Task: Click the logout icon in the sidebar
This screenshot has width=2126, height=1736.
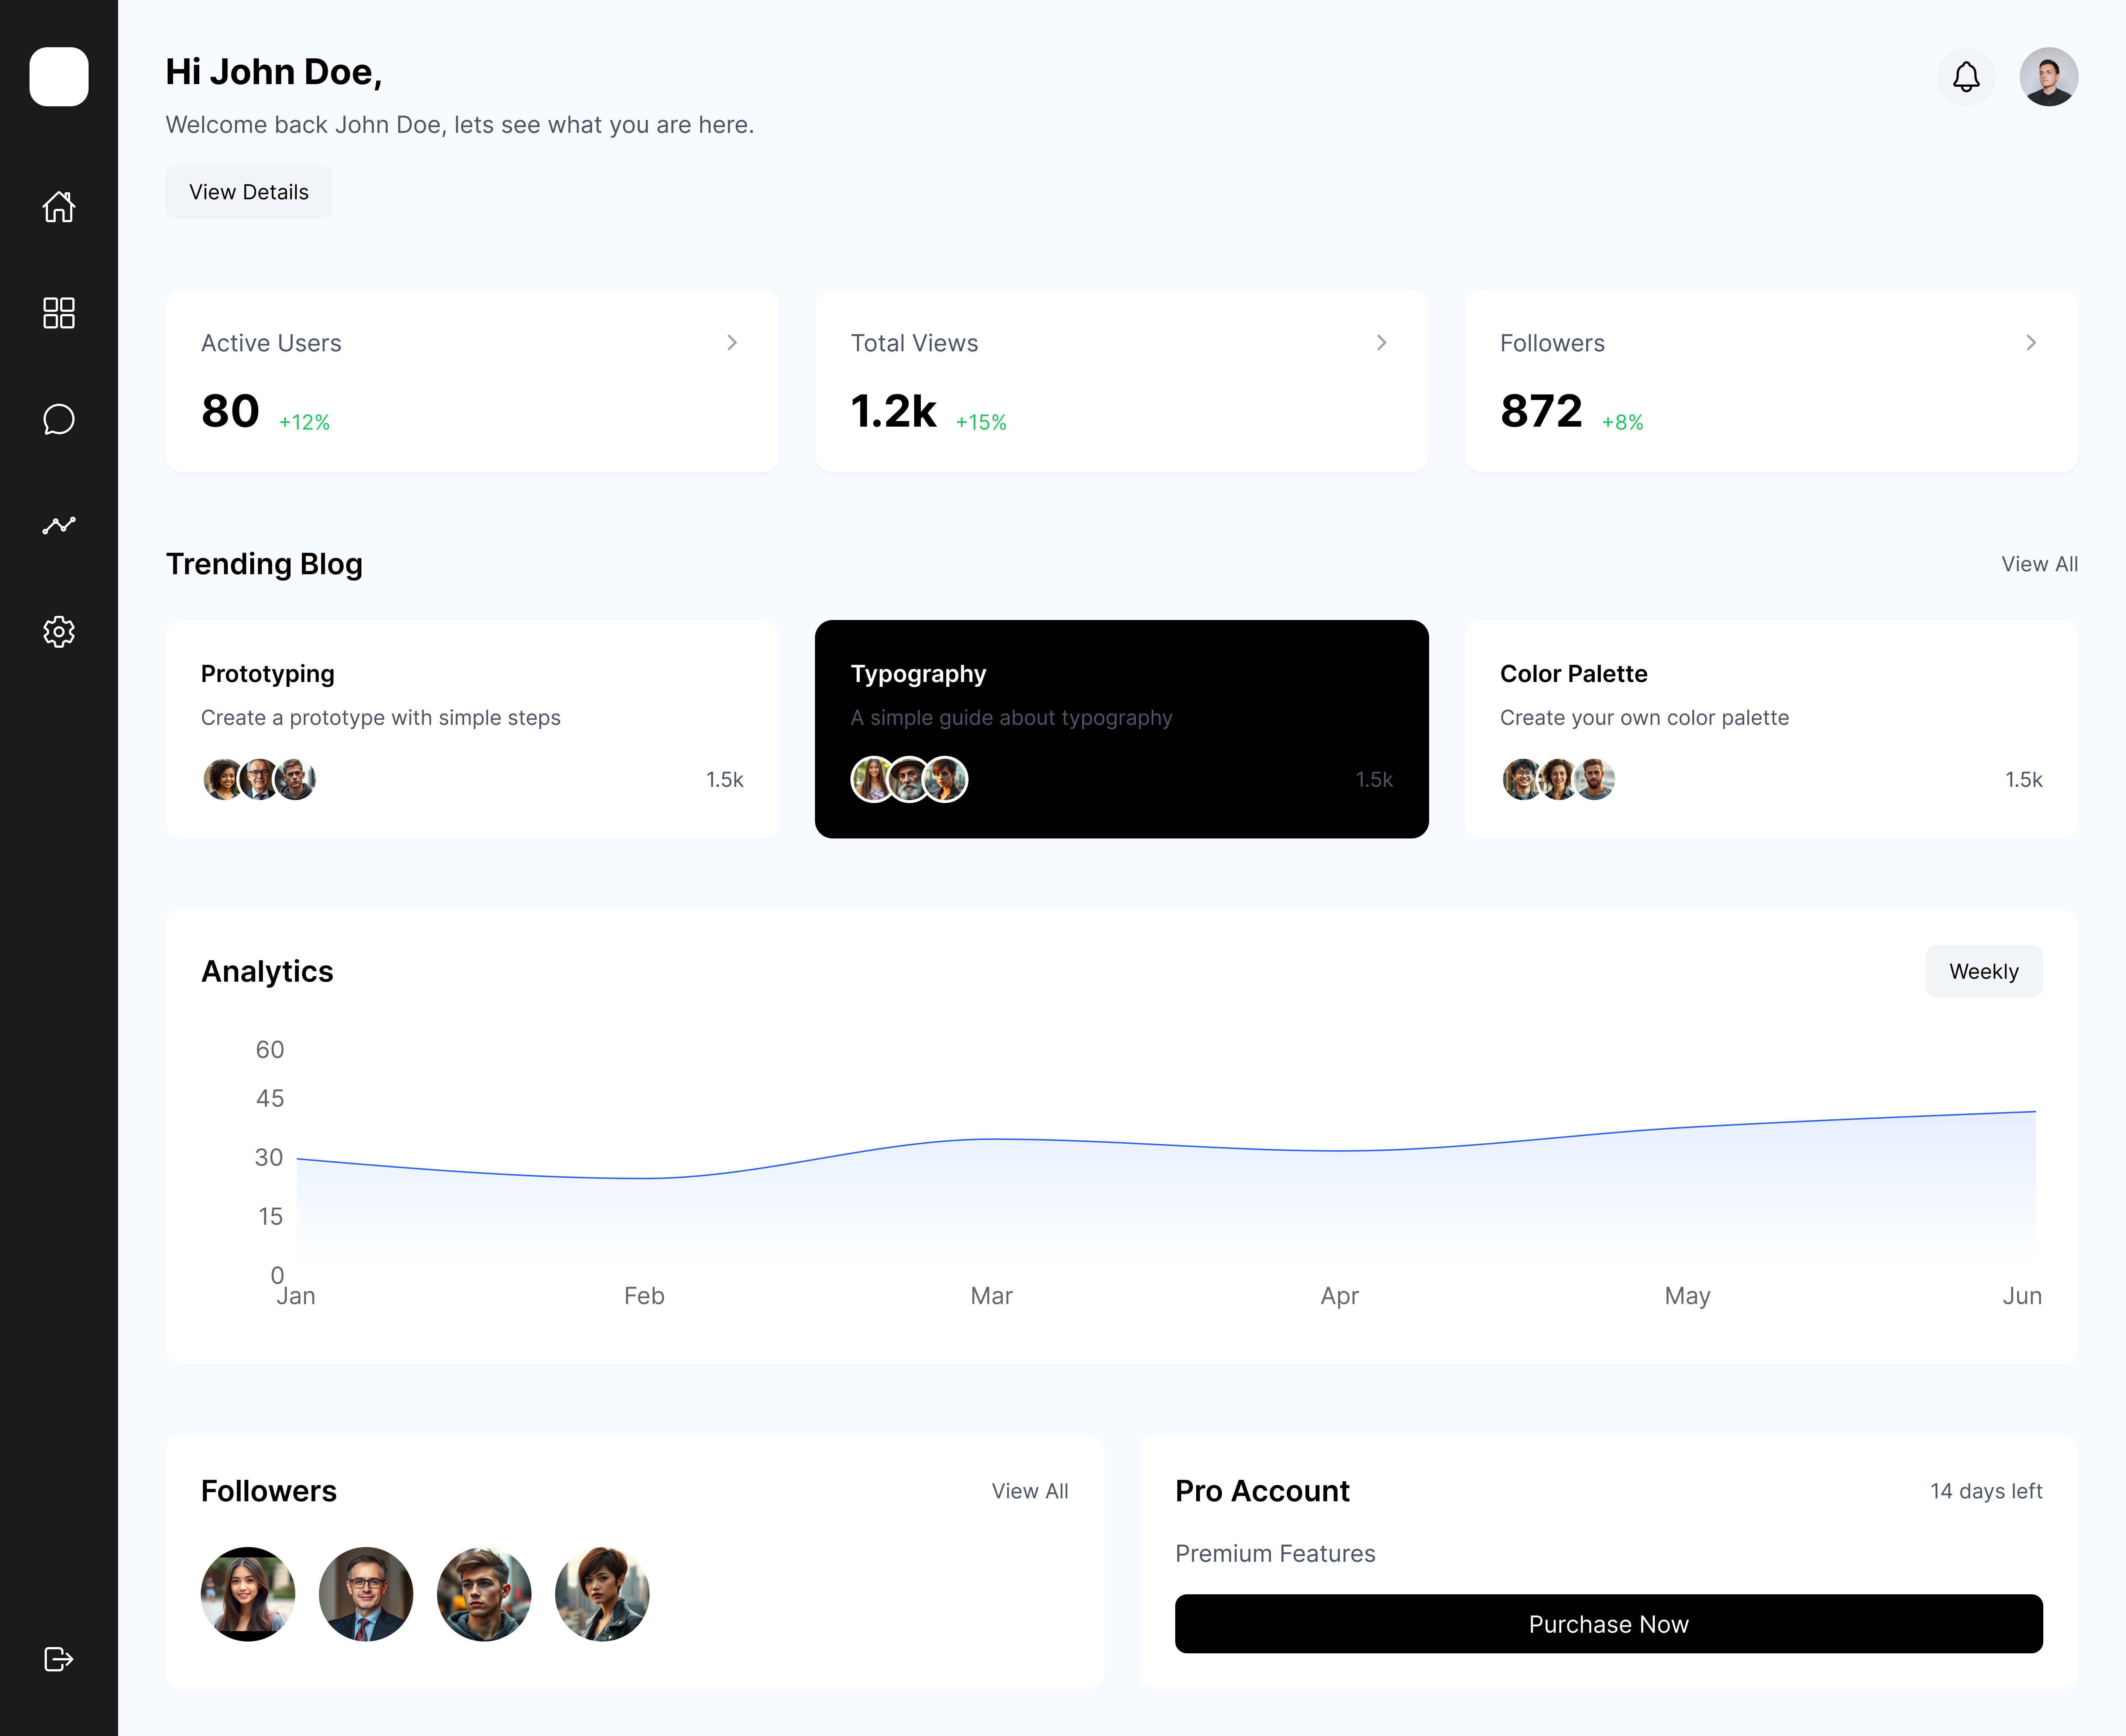Action: [59, 1659]
